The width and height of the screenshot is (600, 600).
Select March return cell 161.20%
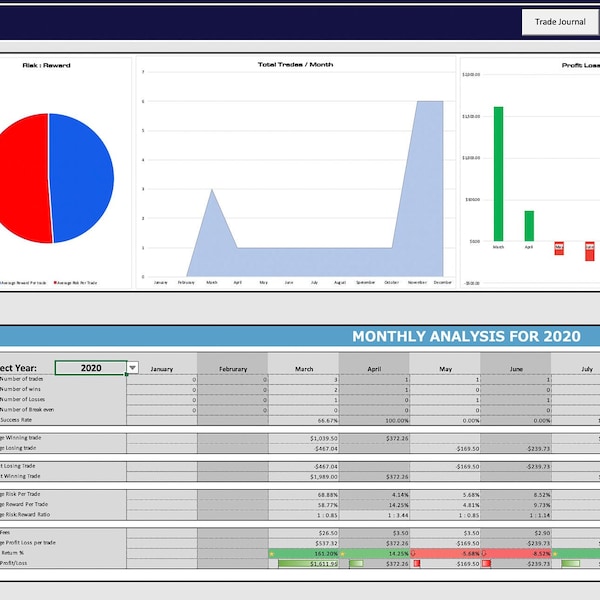304,553
